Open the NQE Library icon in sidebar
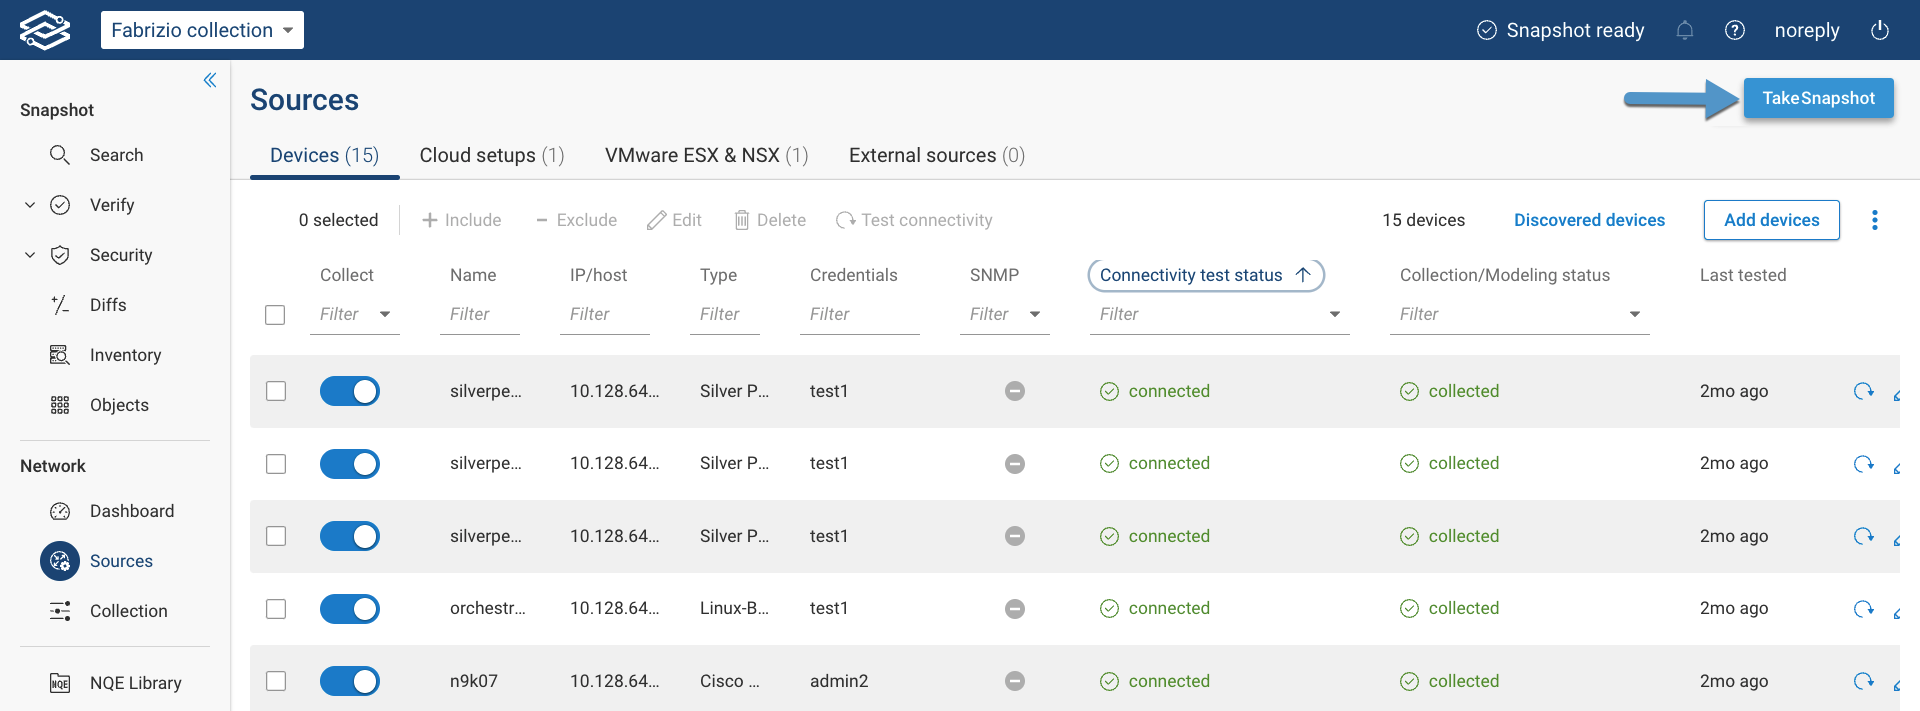 point(60,683)
